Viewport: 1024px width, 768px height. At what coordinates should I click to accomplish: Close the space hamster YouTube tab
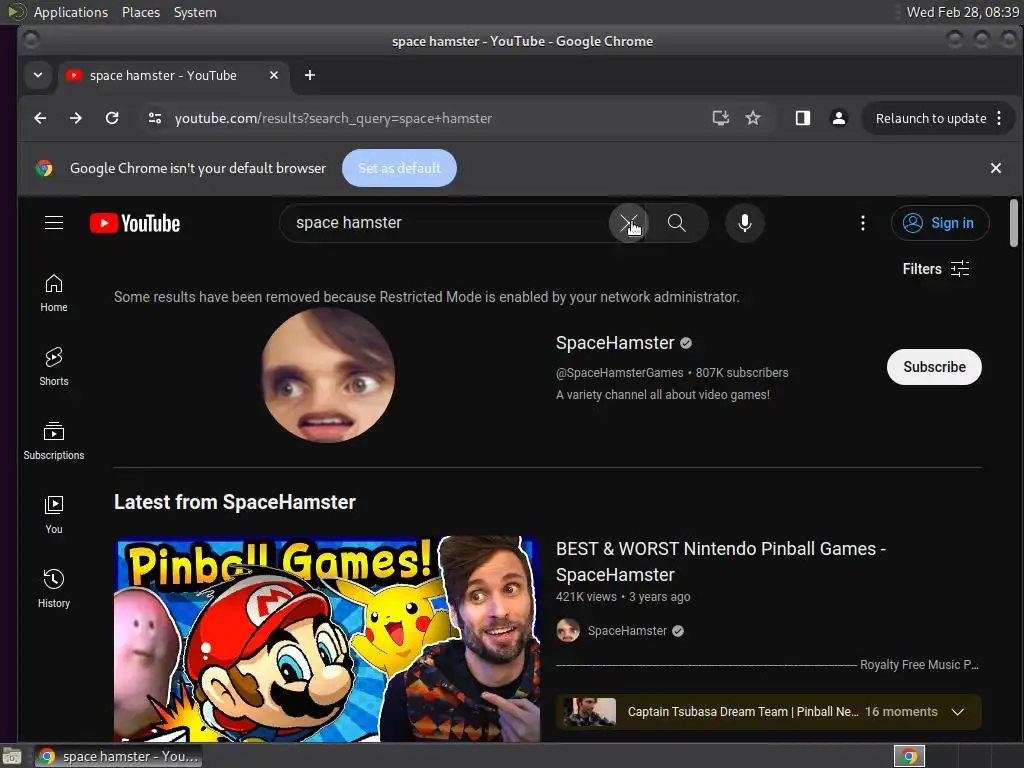pos(274,76)
